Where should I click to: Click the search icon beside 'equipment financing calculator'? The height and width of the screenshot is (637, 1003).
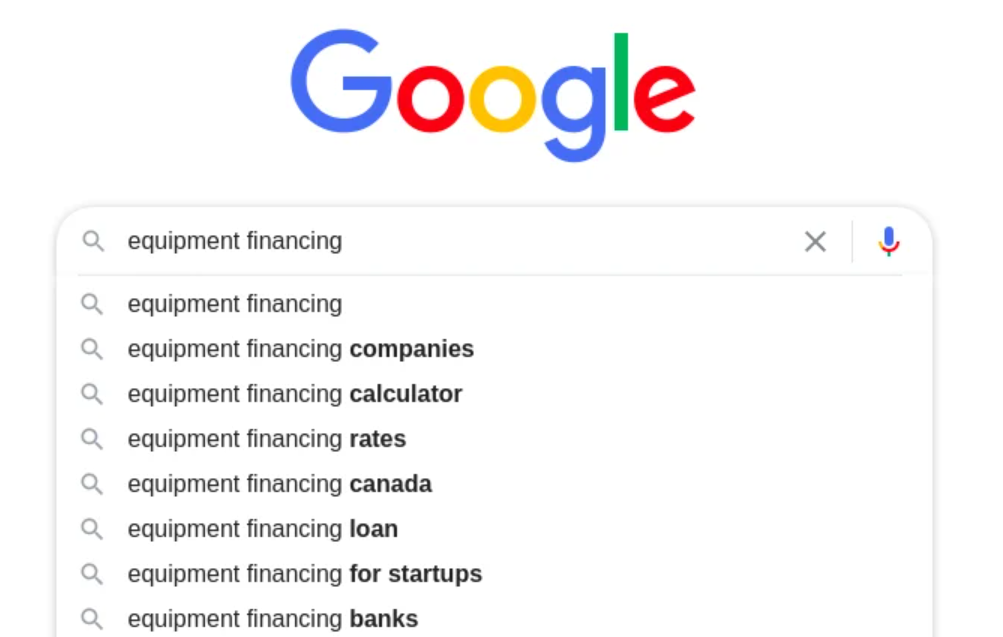click(x=92, y=394)
